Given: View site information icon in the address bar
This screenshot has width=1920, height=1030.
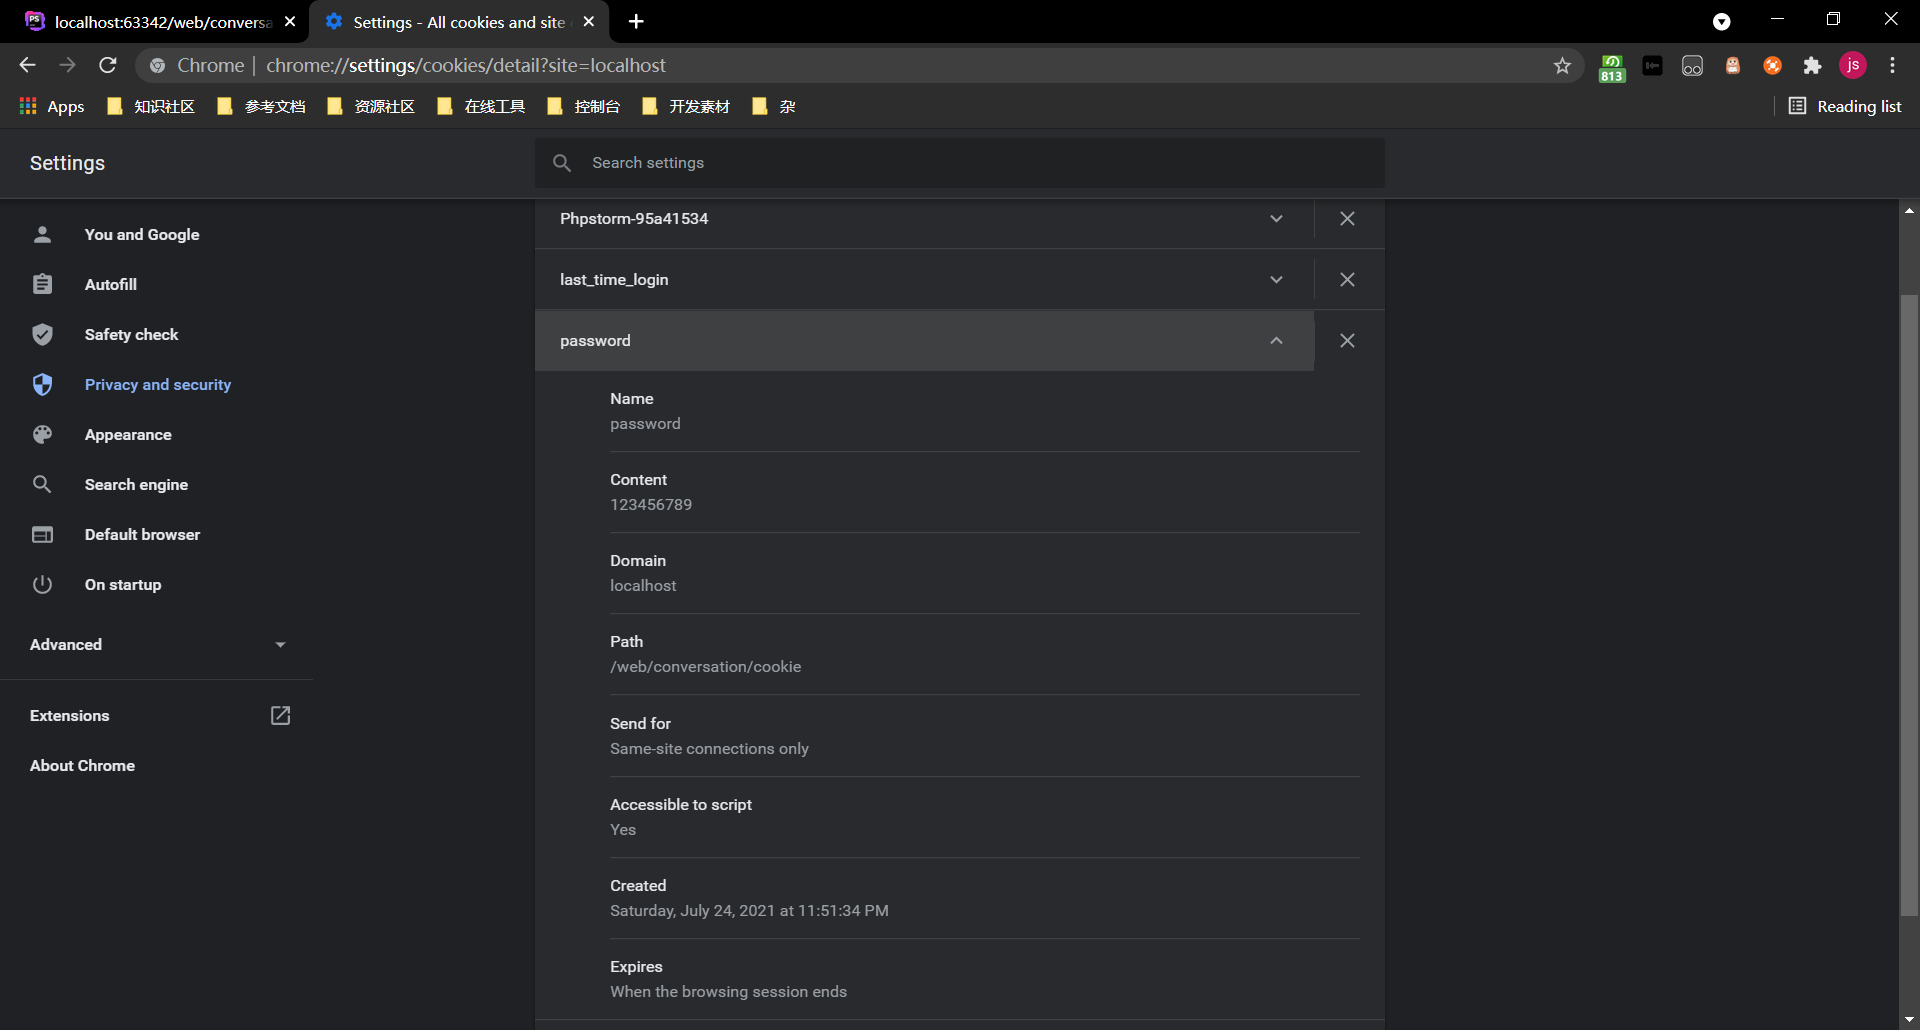Looking at the screenshot, I should point(157,65).
